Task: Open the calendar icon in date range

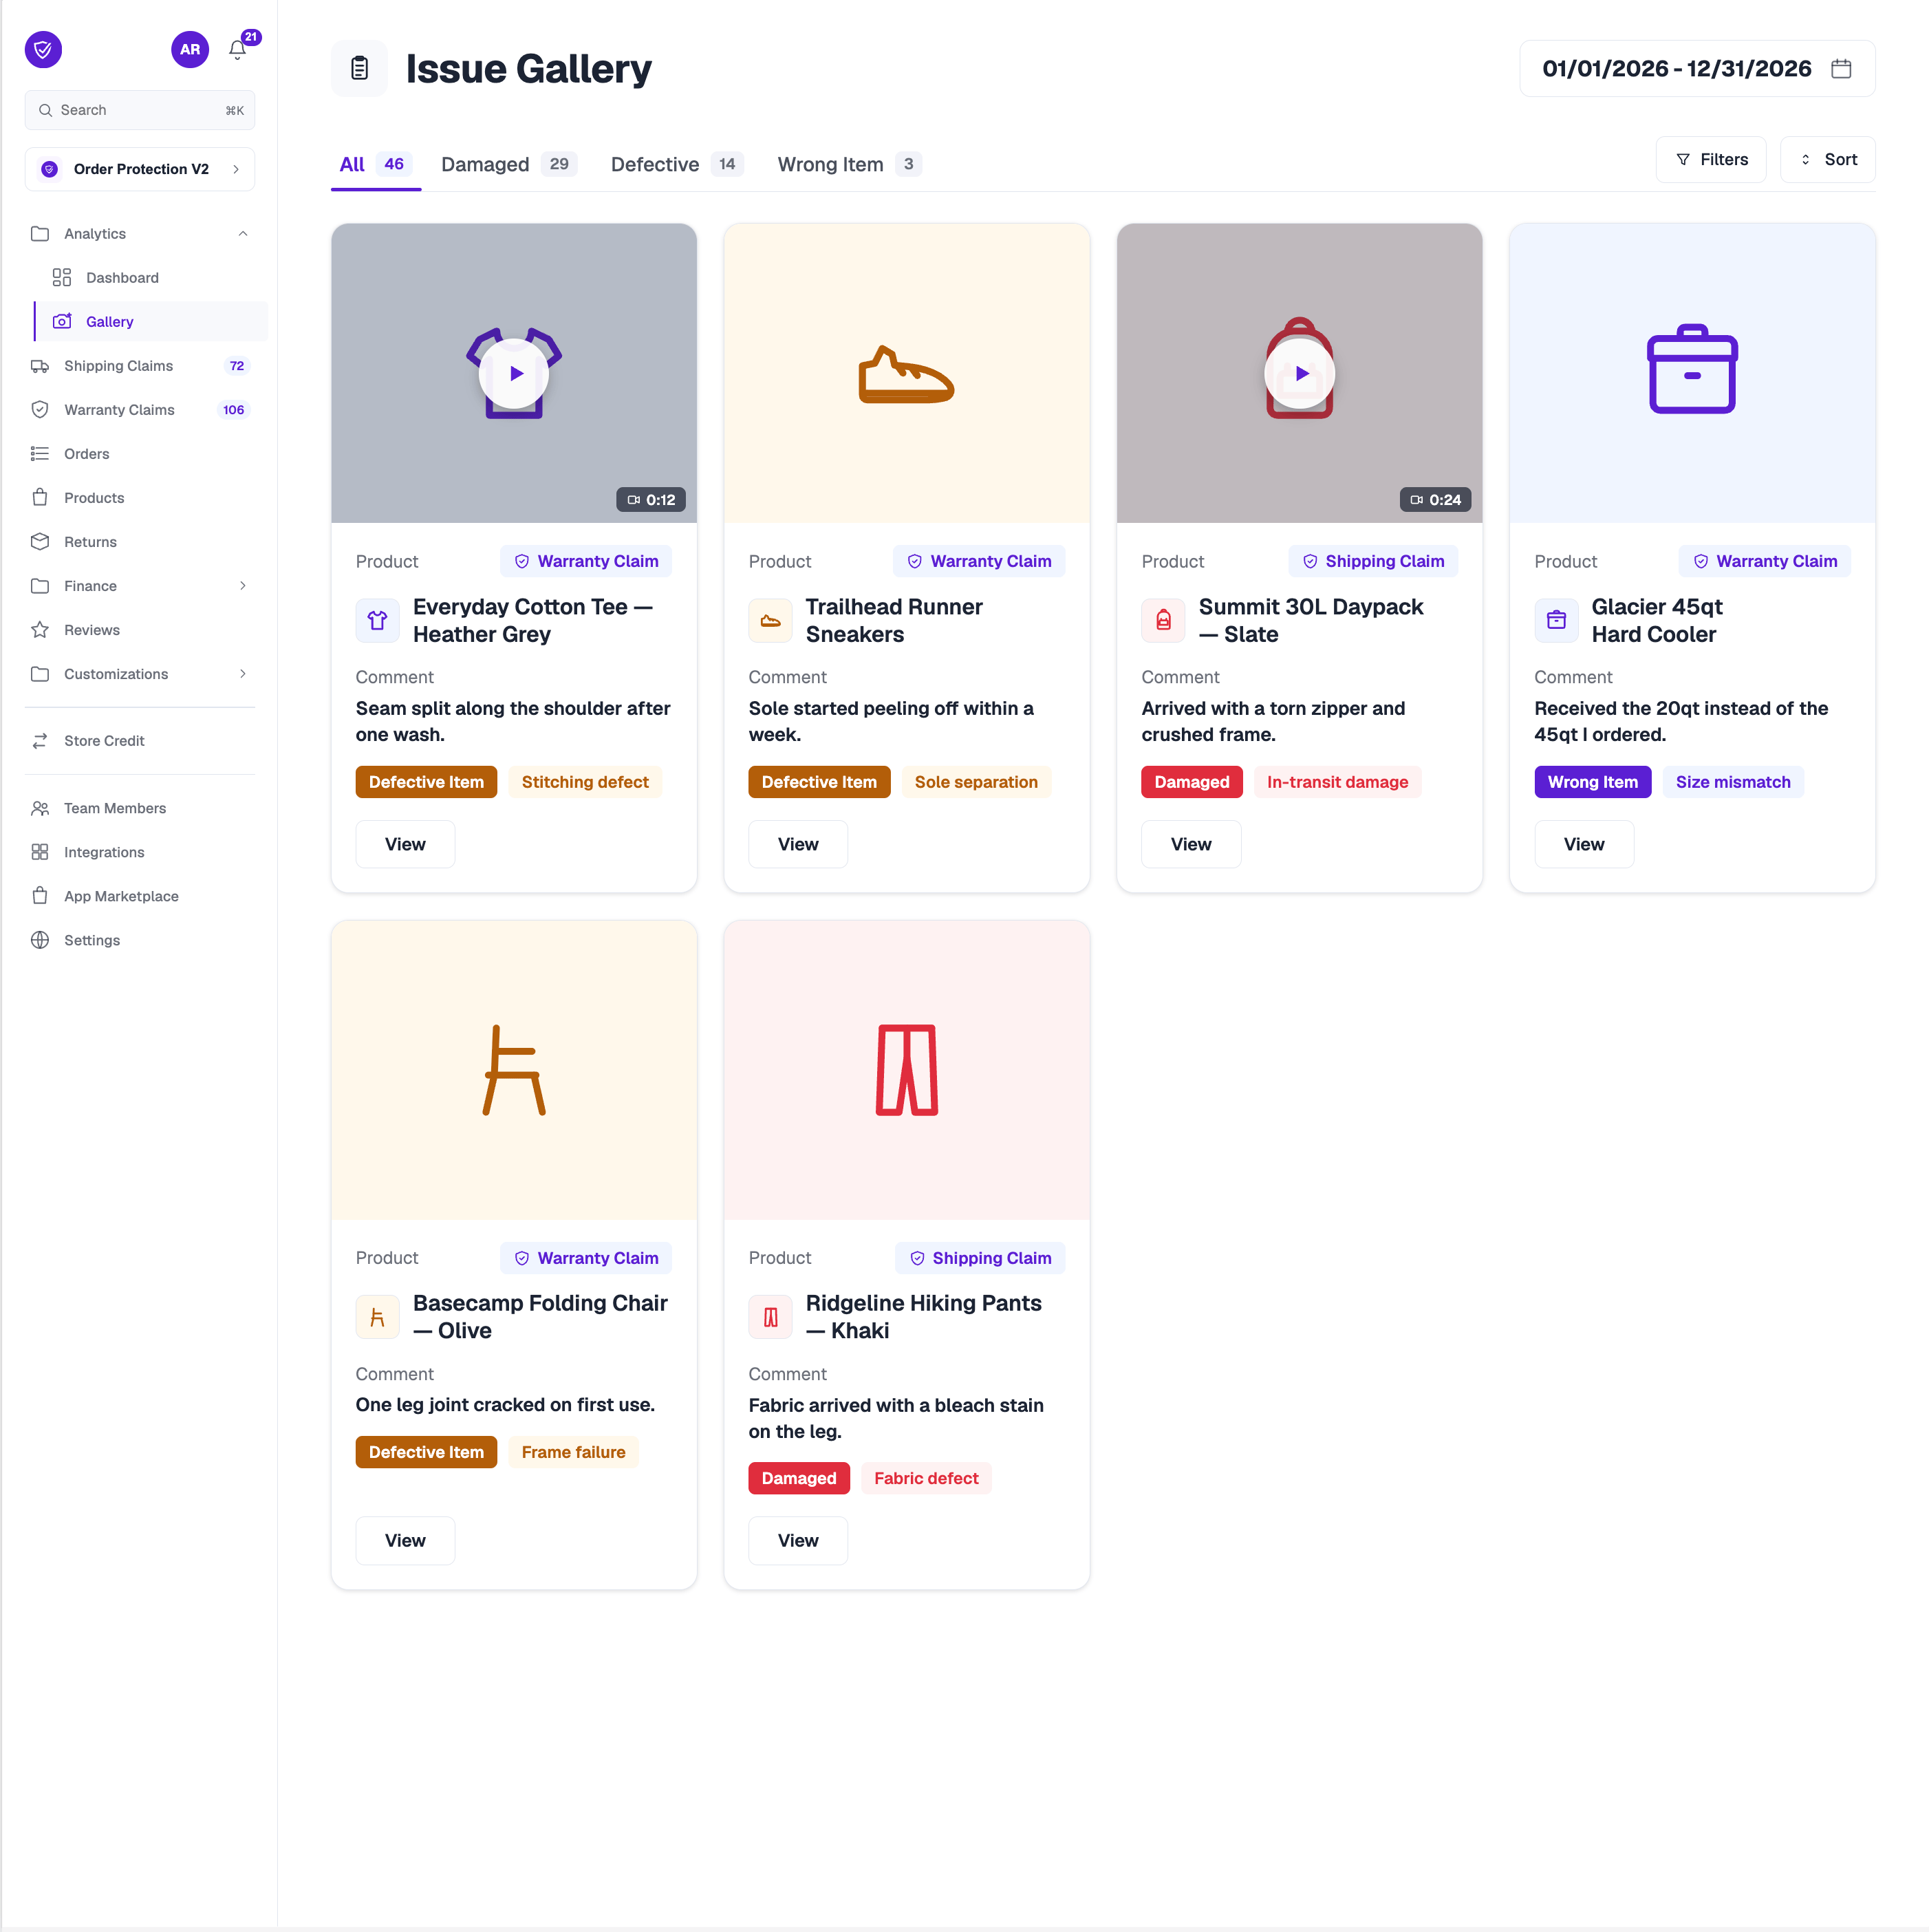Action: click(1841, 68)
